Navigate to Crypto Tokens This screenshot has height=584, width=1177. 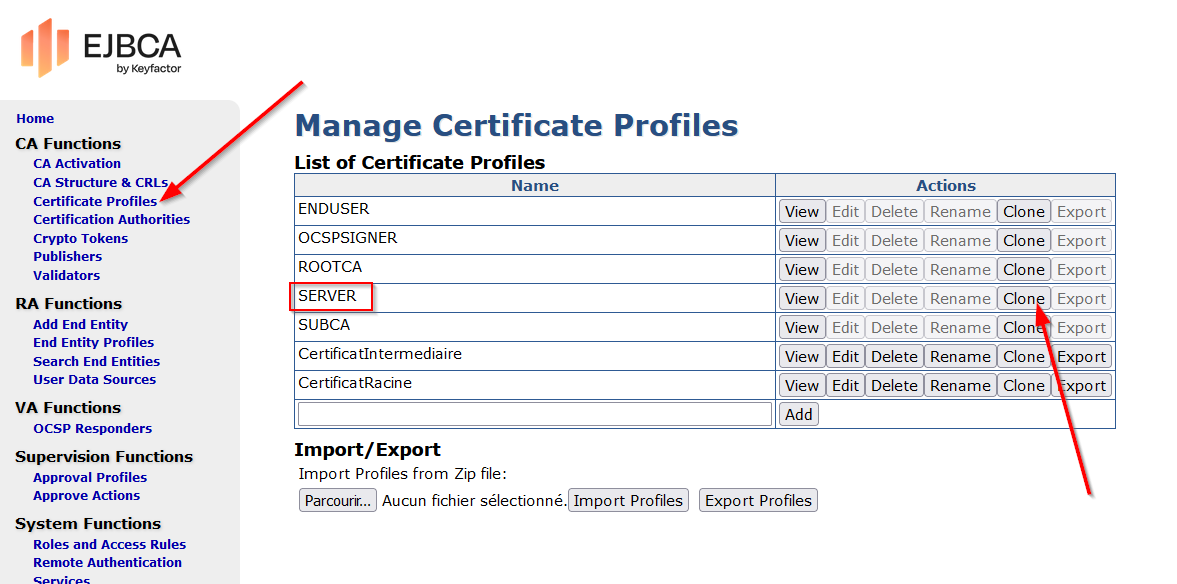pos(80,239)
